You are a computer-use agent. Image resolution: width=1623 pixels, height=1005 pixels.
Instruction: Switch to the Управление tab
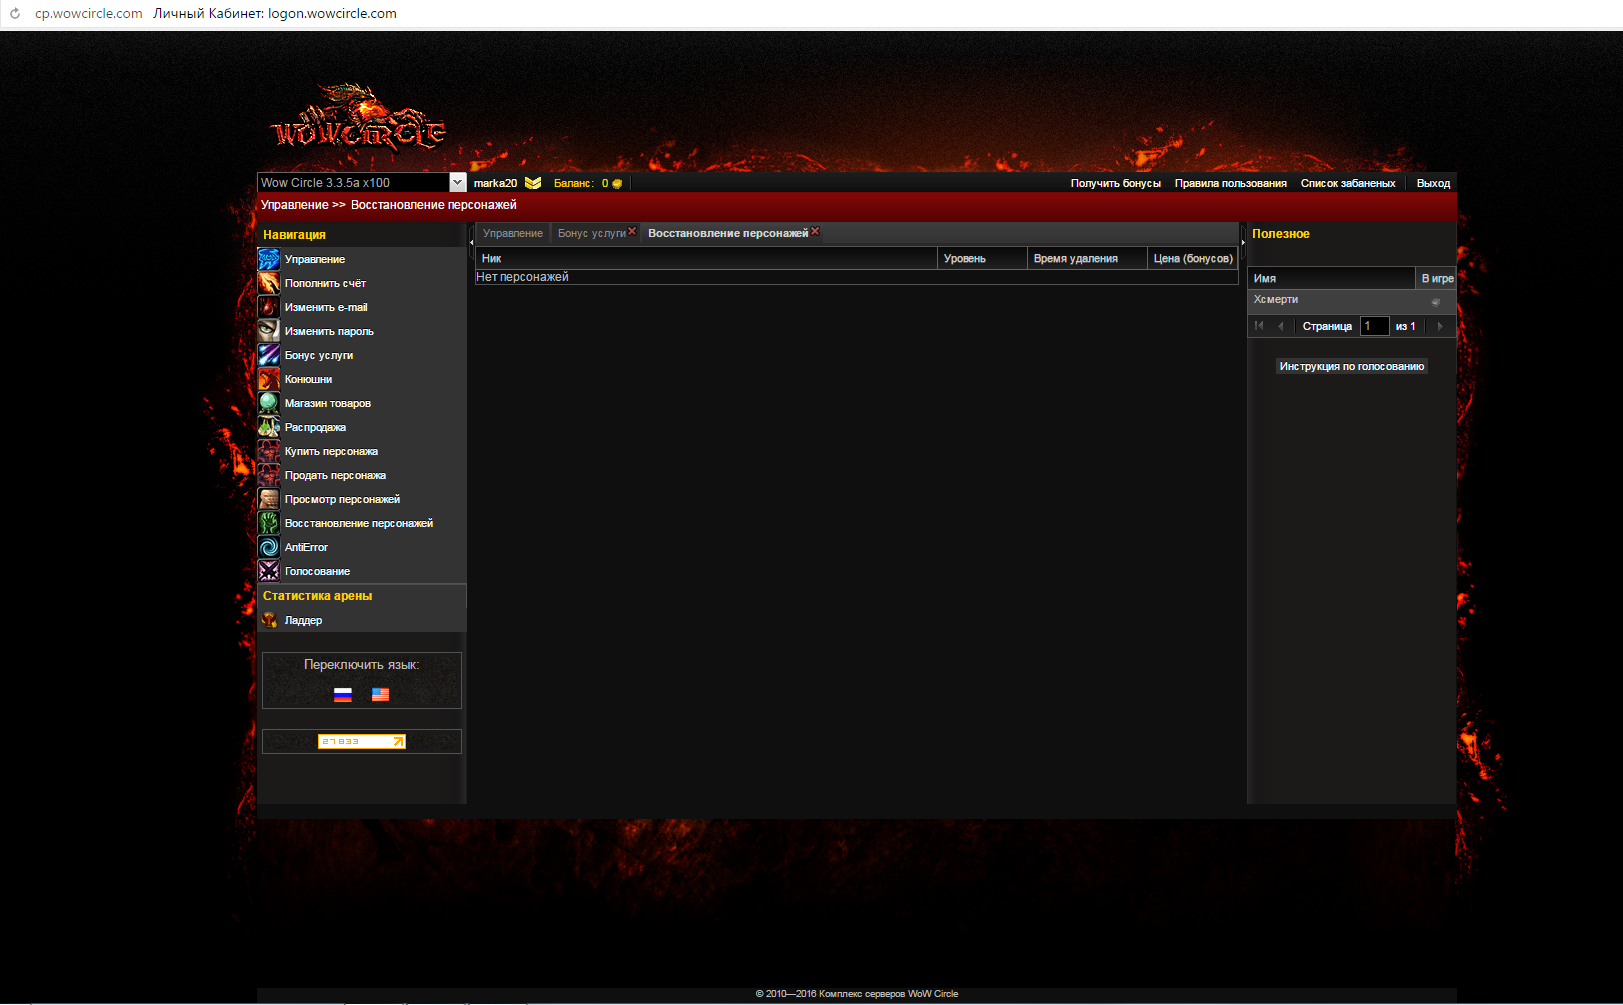[x=512, y=233]
